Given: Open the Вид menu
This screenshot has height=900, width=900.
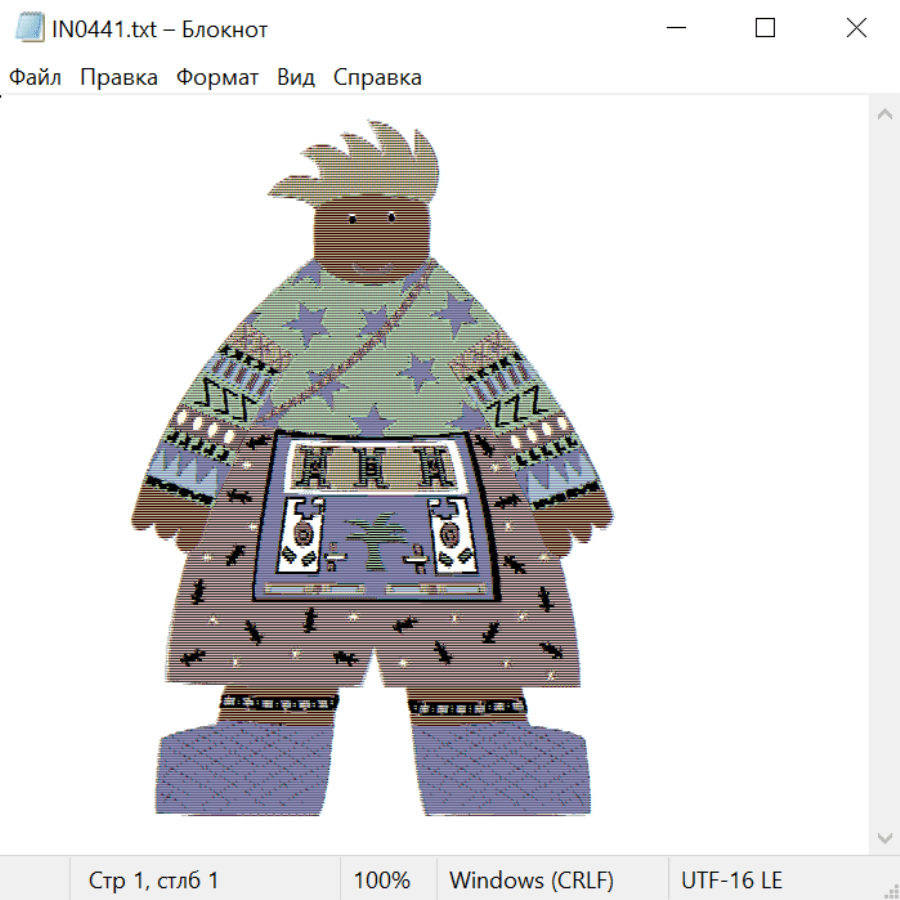Looking at the screenshot, I should click(296, 78).
